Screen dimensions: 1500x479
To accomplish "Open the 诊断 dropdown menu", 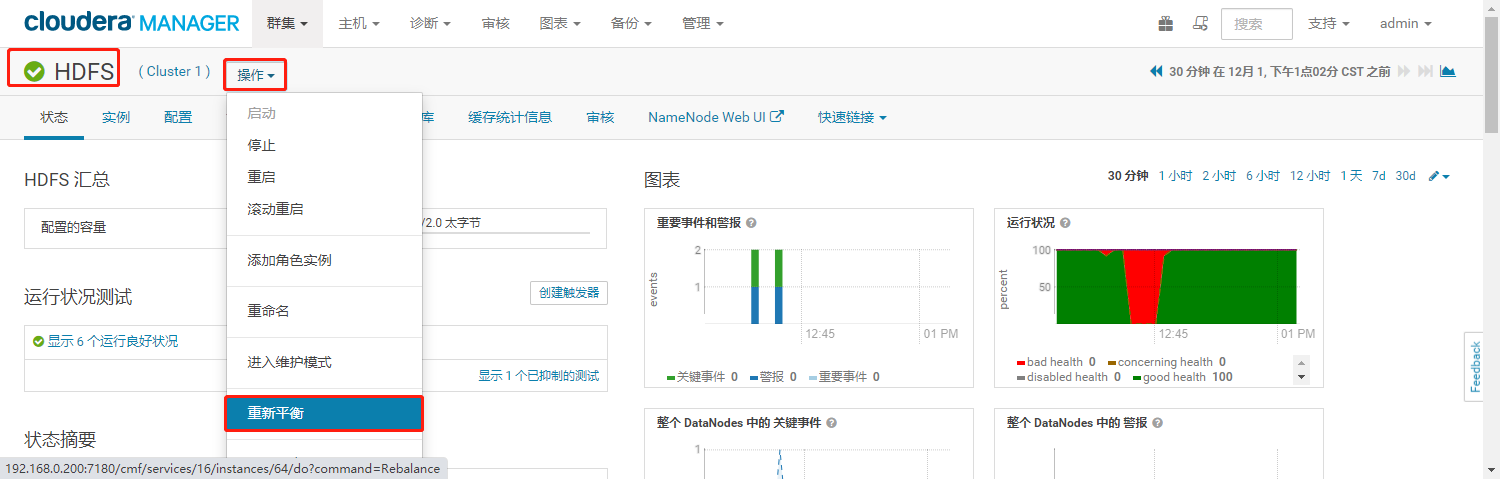I will click(430, 23).
